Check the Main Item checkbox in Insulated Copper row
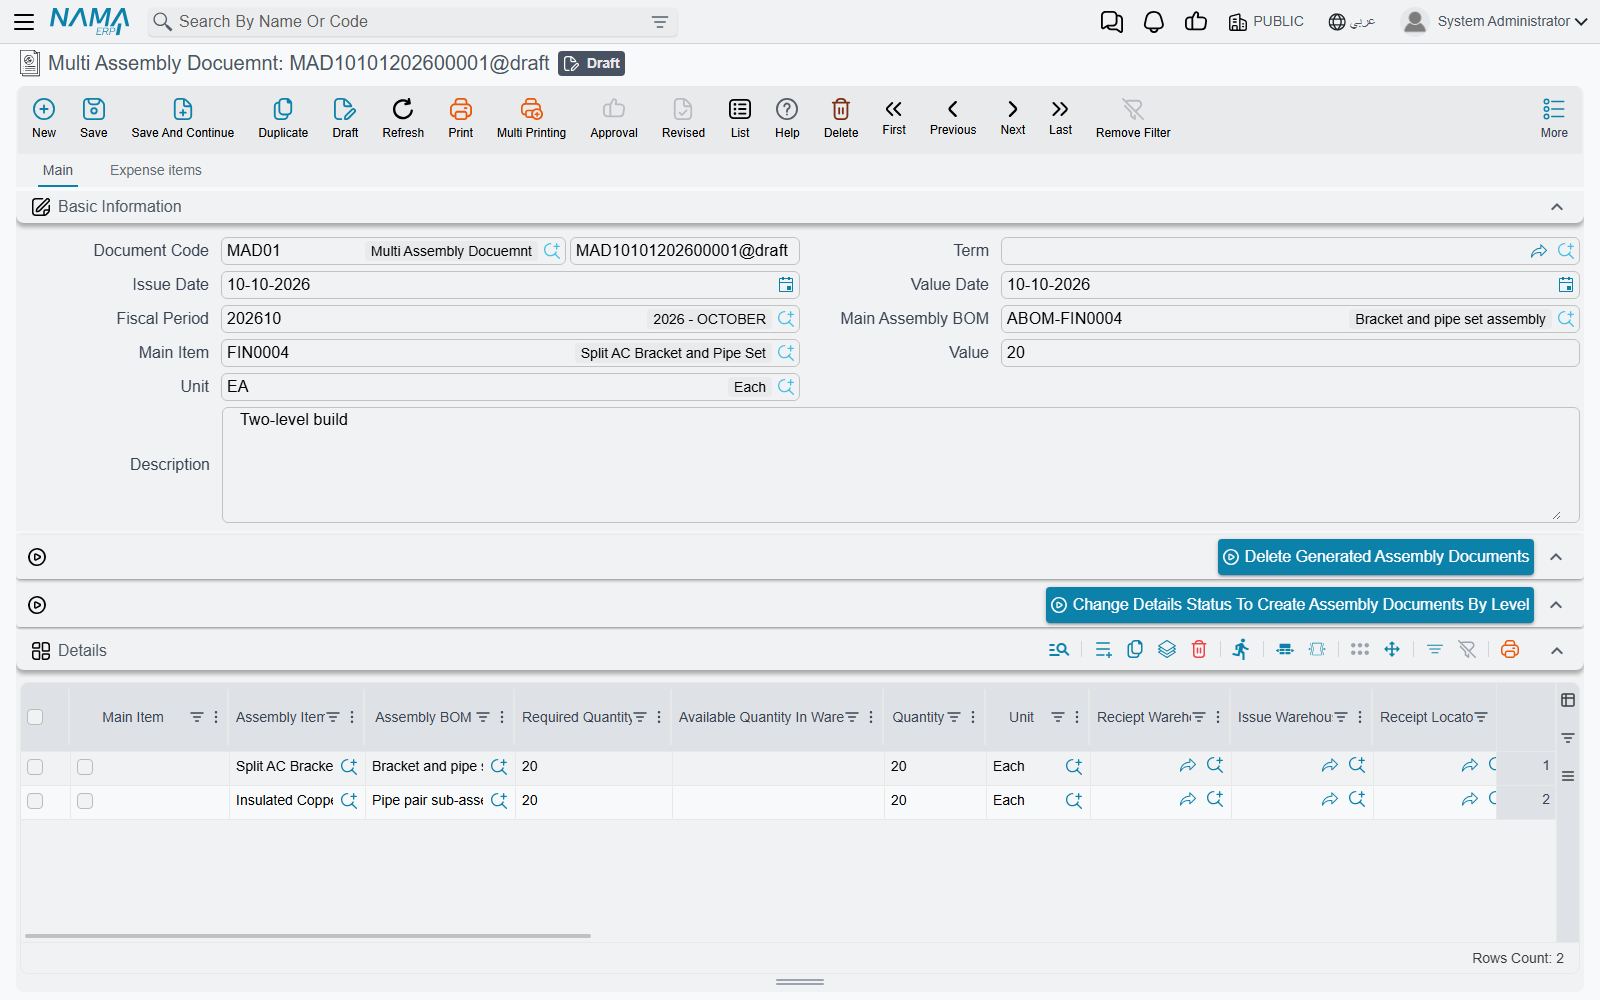The width and height of the screenshot is (1600, 1000). click(85, 801)
